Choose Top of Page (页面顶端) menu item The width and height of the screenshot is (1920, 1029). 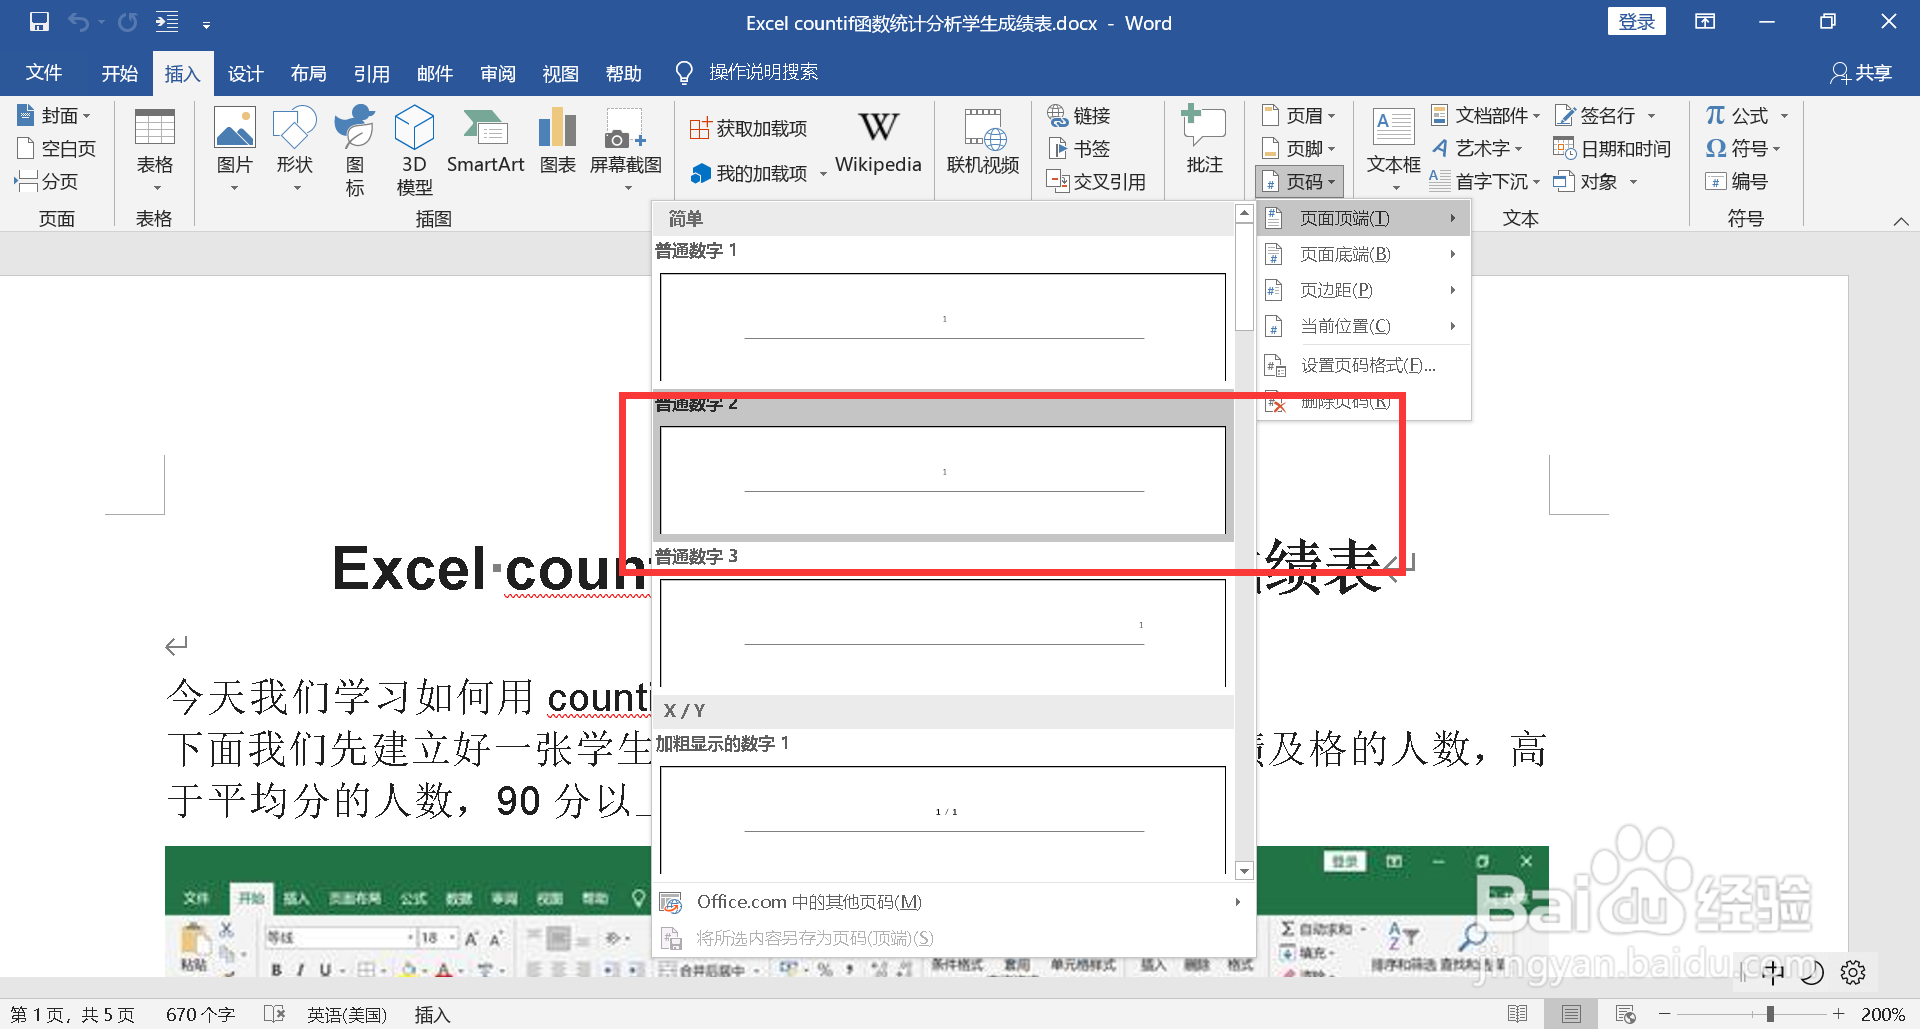[x=1363, y=218]
